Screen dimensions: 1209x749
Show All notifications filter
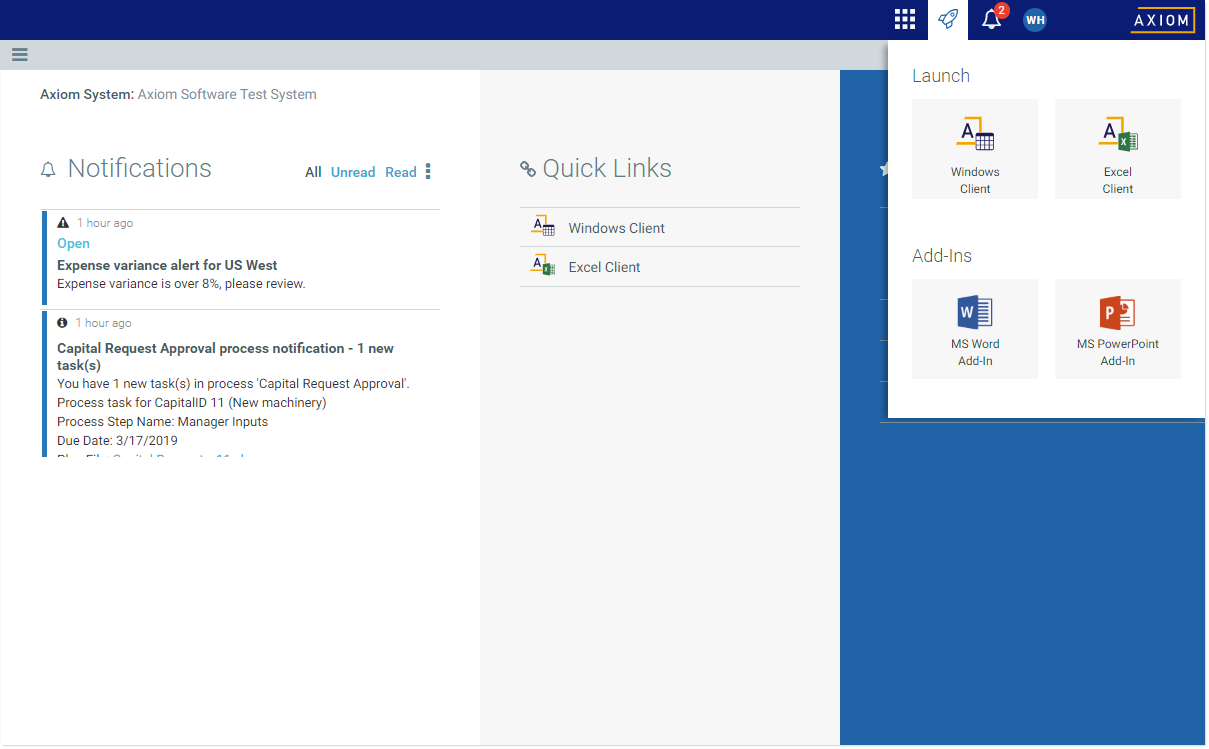coord(313,172)
